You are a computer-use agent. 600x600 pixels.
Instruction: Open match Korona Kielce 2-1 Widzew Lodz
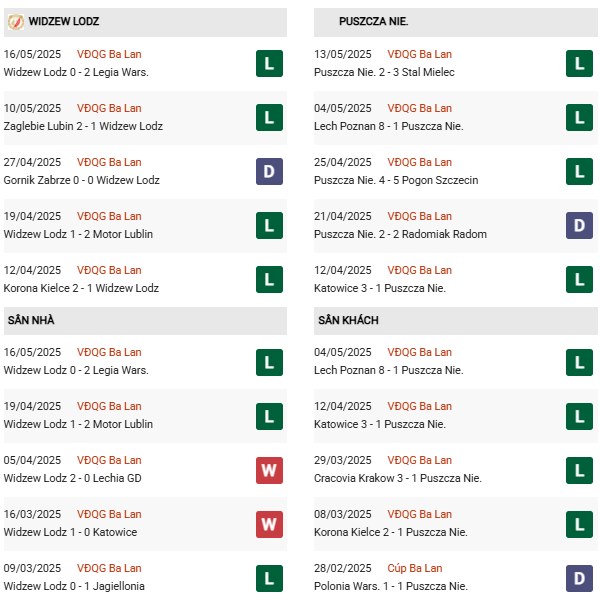coord(81,288)
